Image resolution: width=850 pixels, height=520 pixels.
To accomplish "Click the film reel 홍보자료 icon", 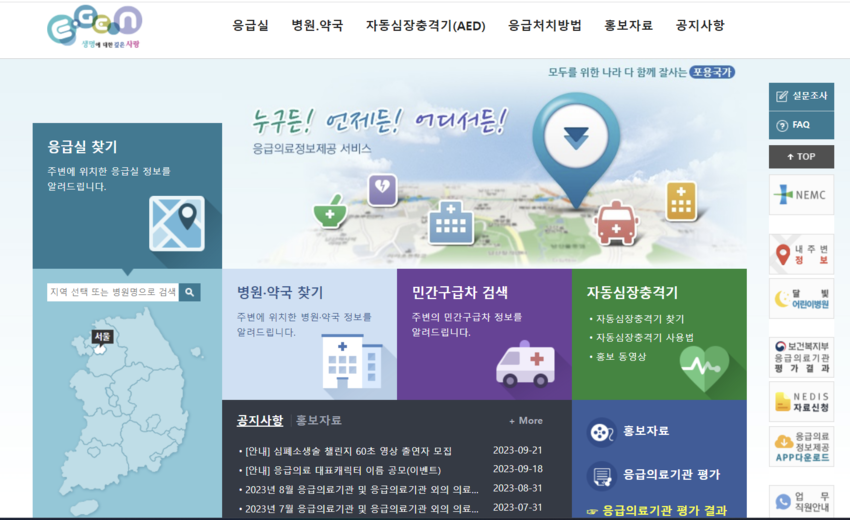I will pos(600,431).
